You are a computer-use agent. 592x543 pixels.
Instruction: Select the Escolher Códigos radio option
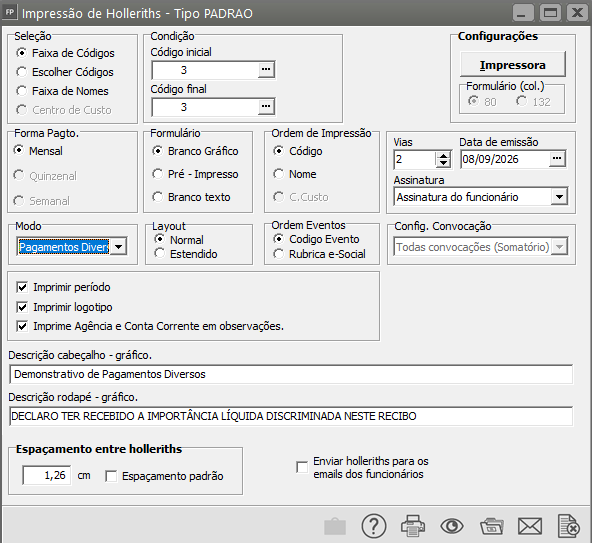point(22,72)
